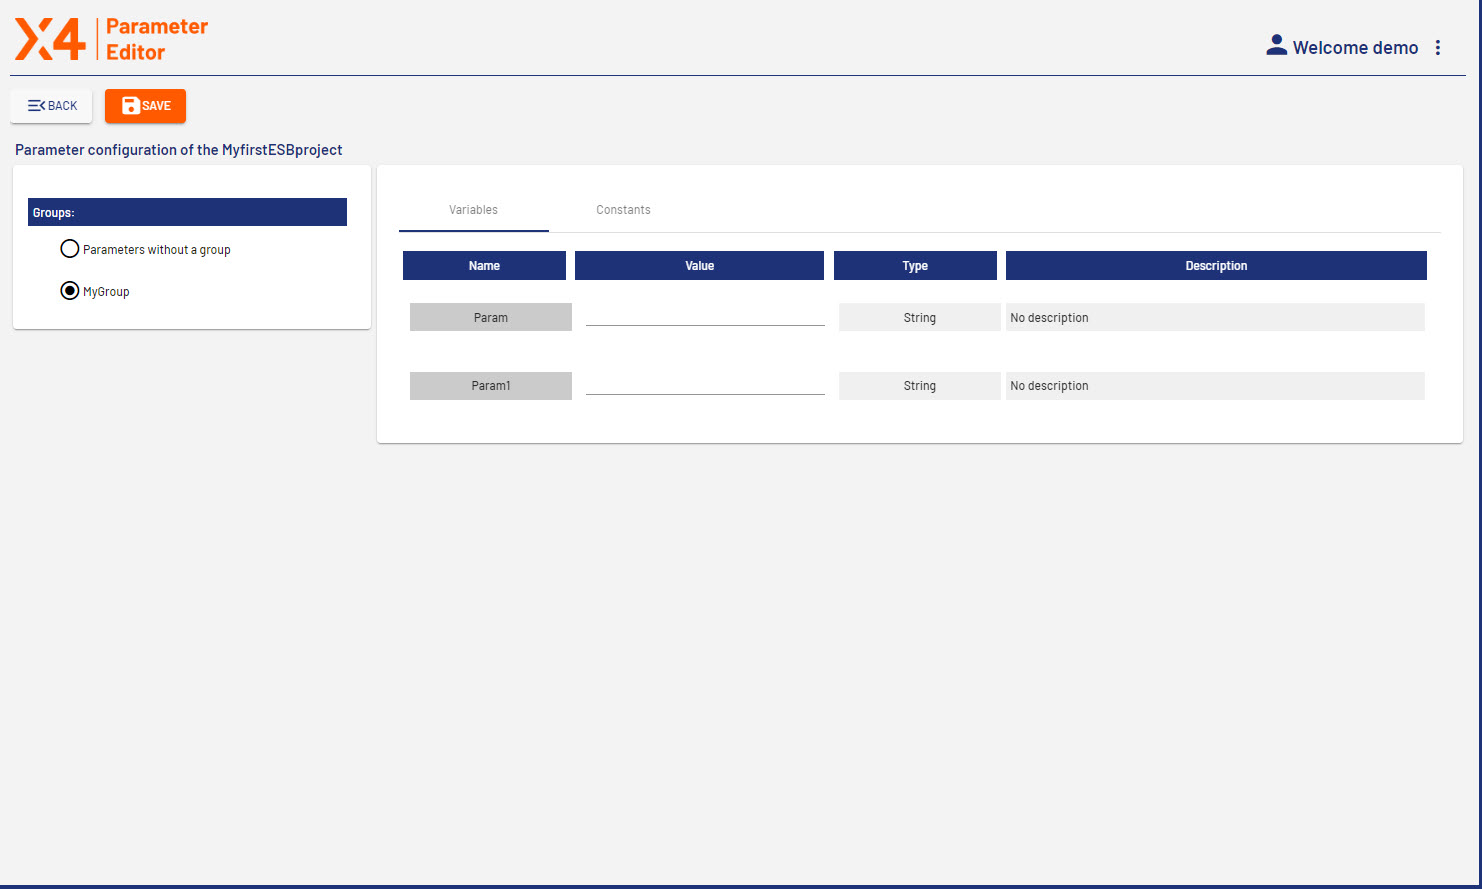Click the Welcome demo user text
Viewport: 1482px width, 889px height.
(x=1355, y=48)
